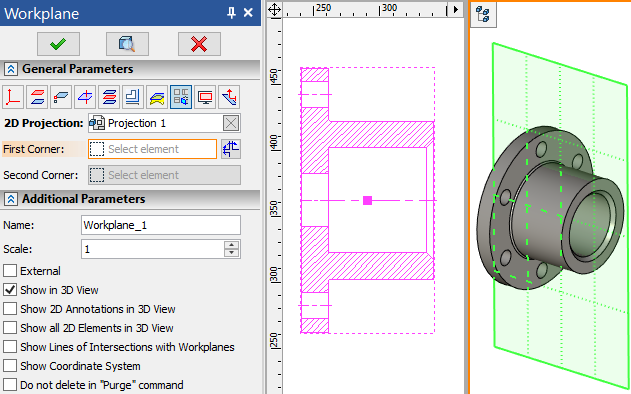Confirm the workplane with the green checkmark
Viewport: 631px width, 394px height.
click(x=58, y=44)
